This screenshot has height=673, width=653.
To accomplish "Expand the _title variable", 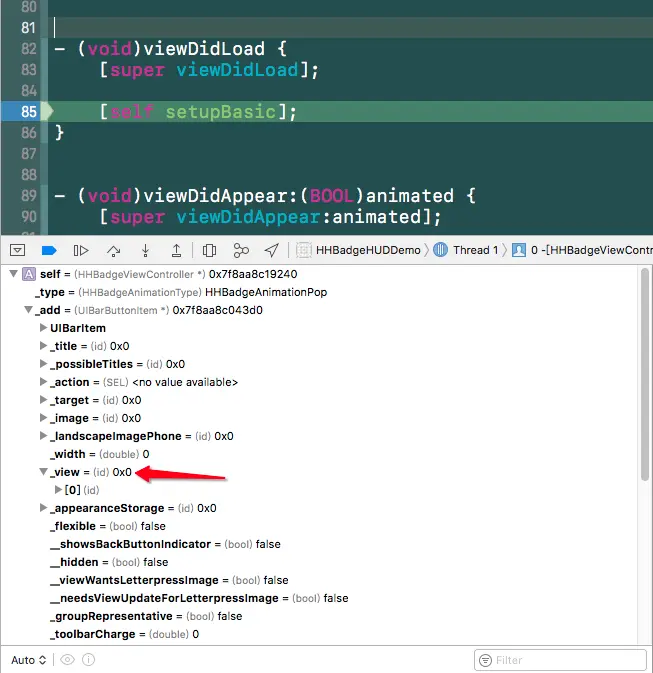I will [43, 346].
